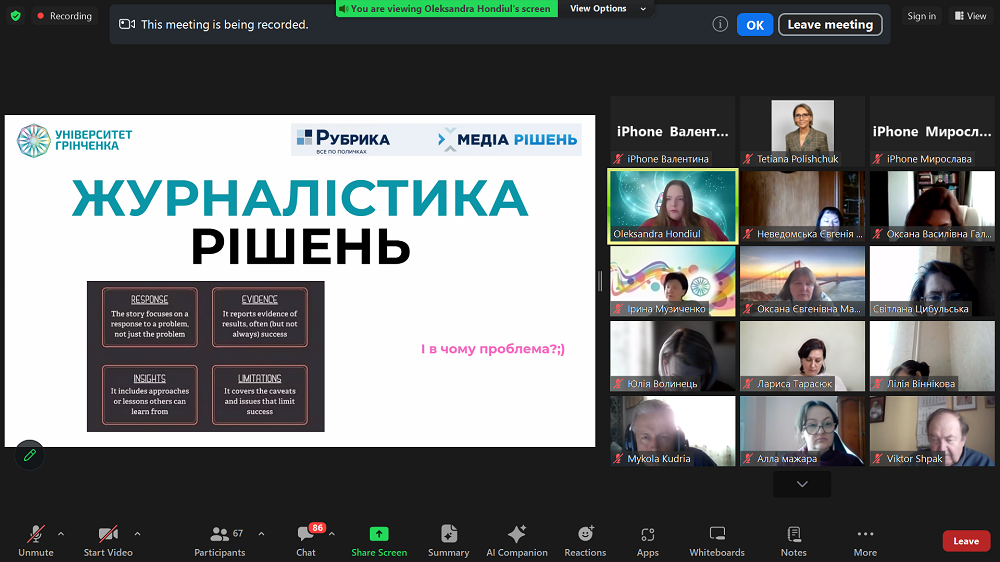This screenshot has width=1000, height=562.
Task: Toggle microphone with Unmute button
Action: [36, 535]
